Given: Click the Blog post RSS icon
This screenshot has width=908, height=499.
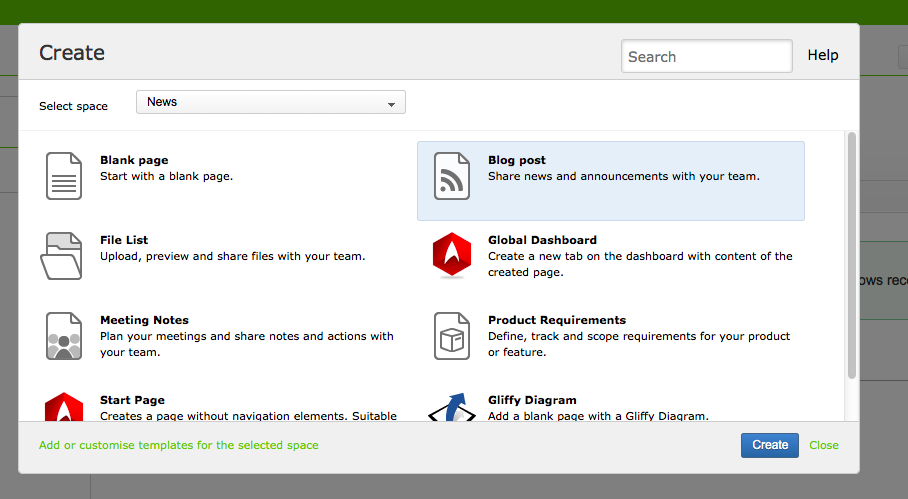Looking at the screenshot, I should (452, 176).
